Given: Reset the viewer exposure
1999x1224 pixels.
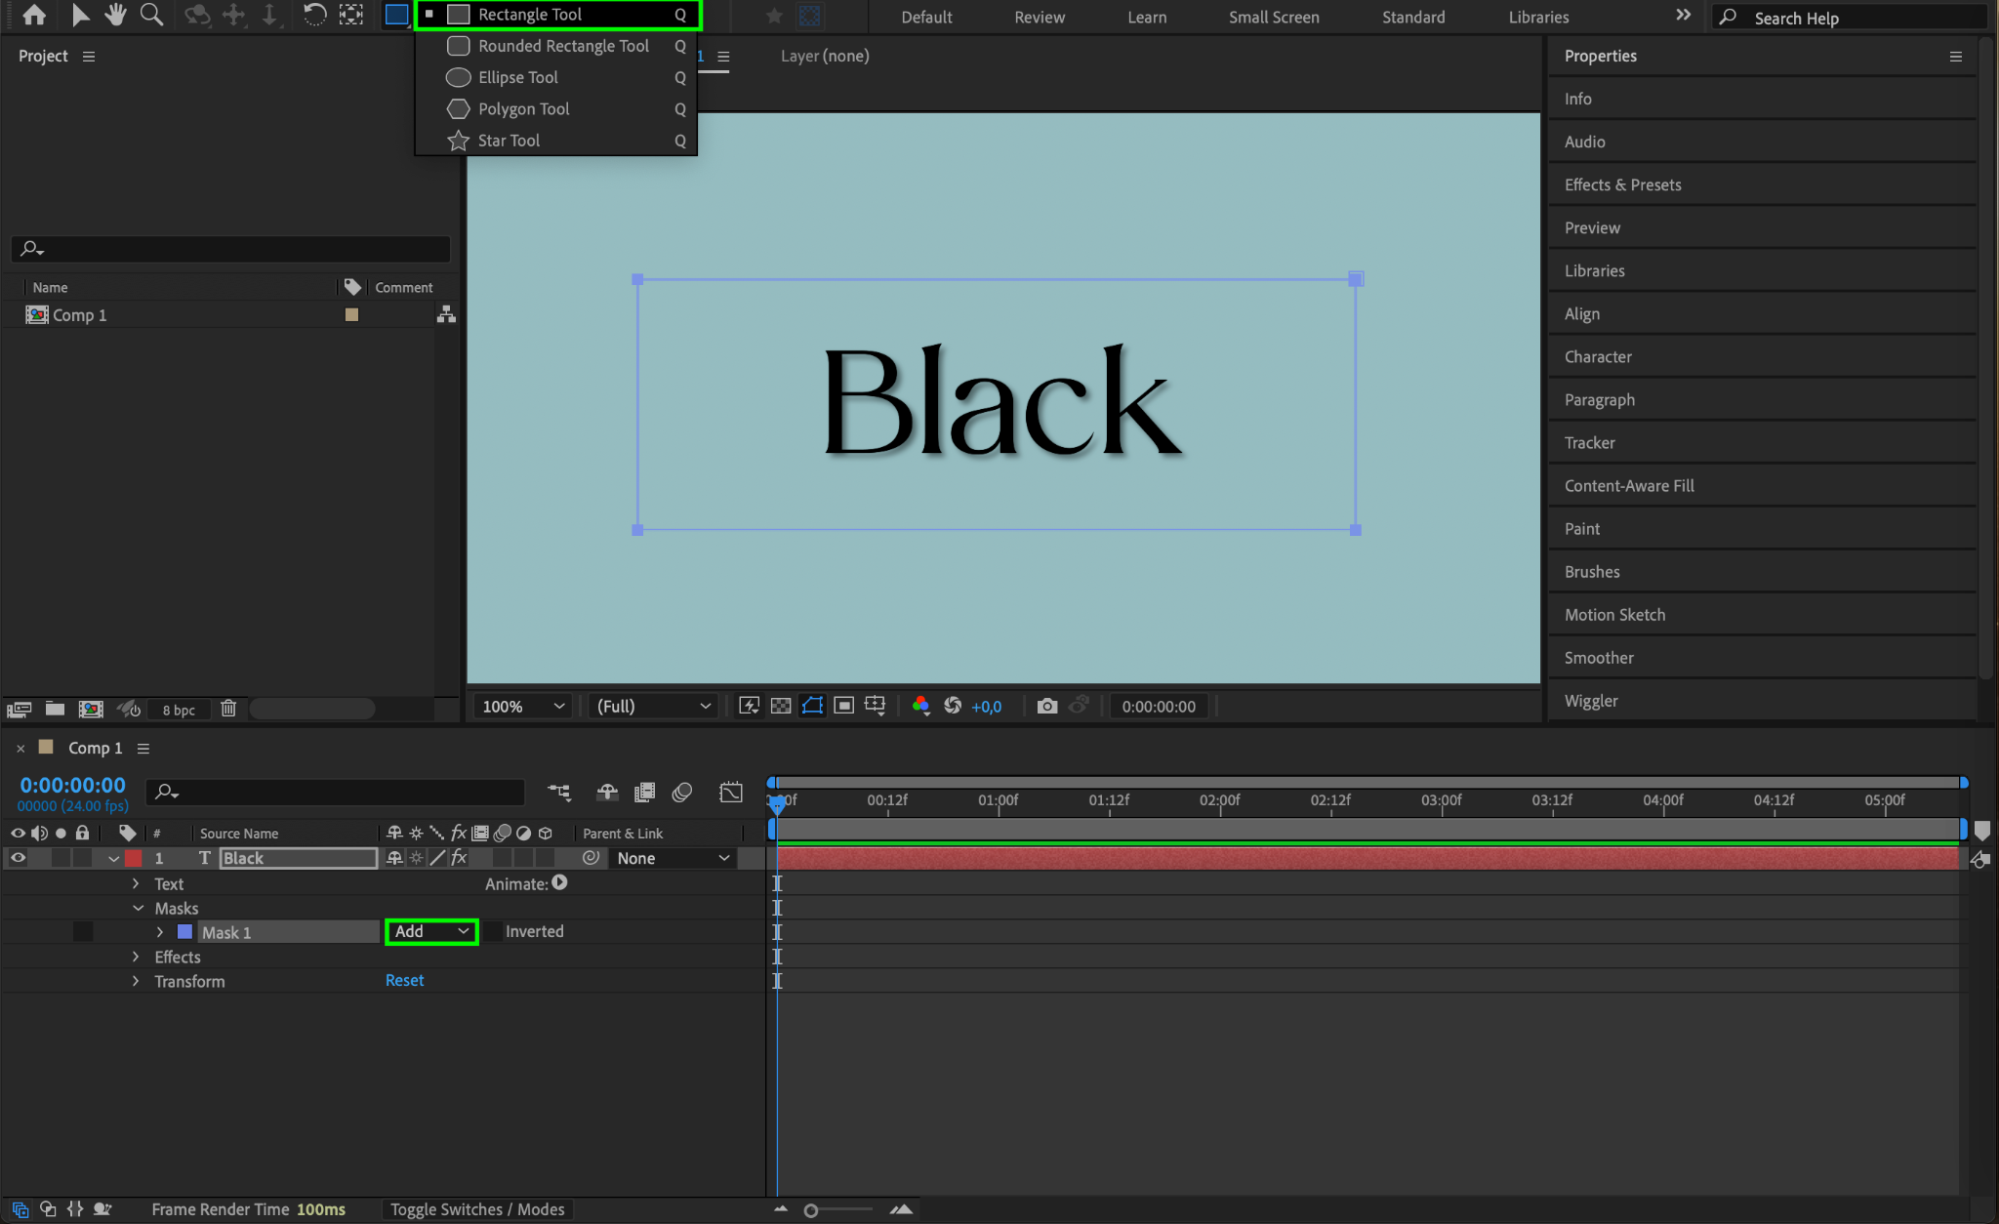Looking at the screenshot, I should tap(953, 706).
